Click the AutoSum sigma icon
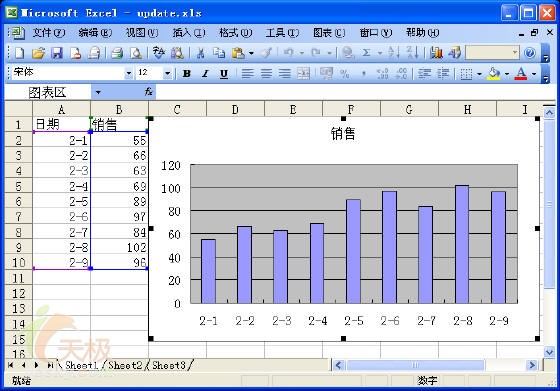 pyautogui.click(x=366, y=53)
